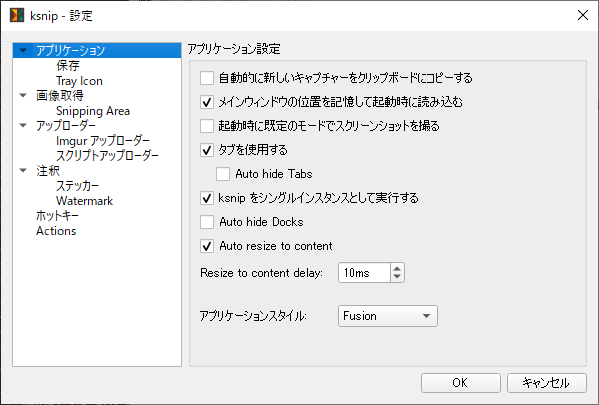Decrease resize delay with down arrow
The width and height of the screenshot is (599, 405).
[x=397, y=277]
